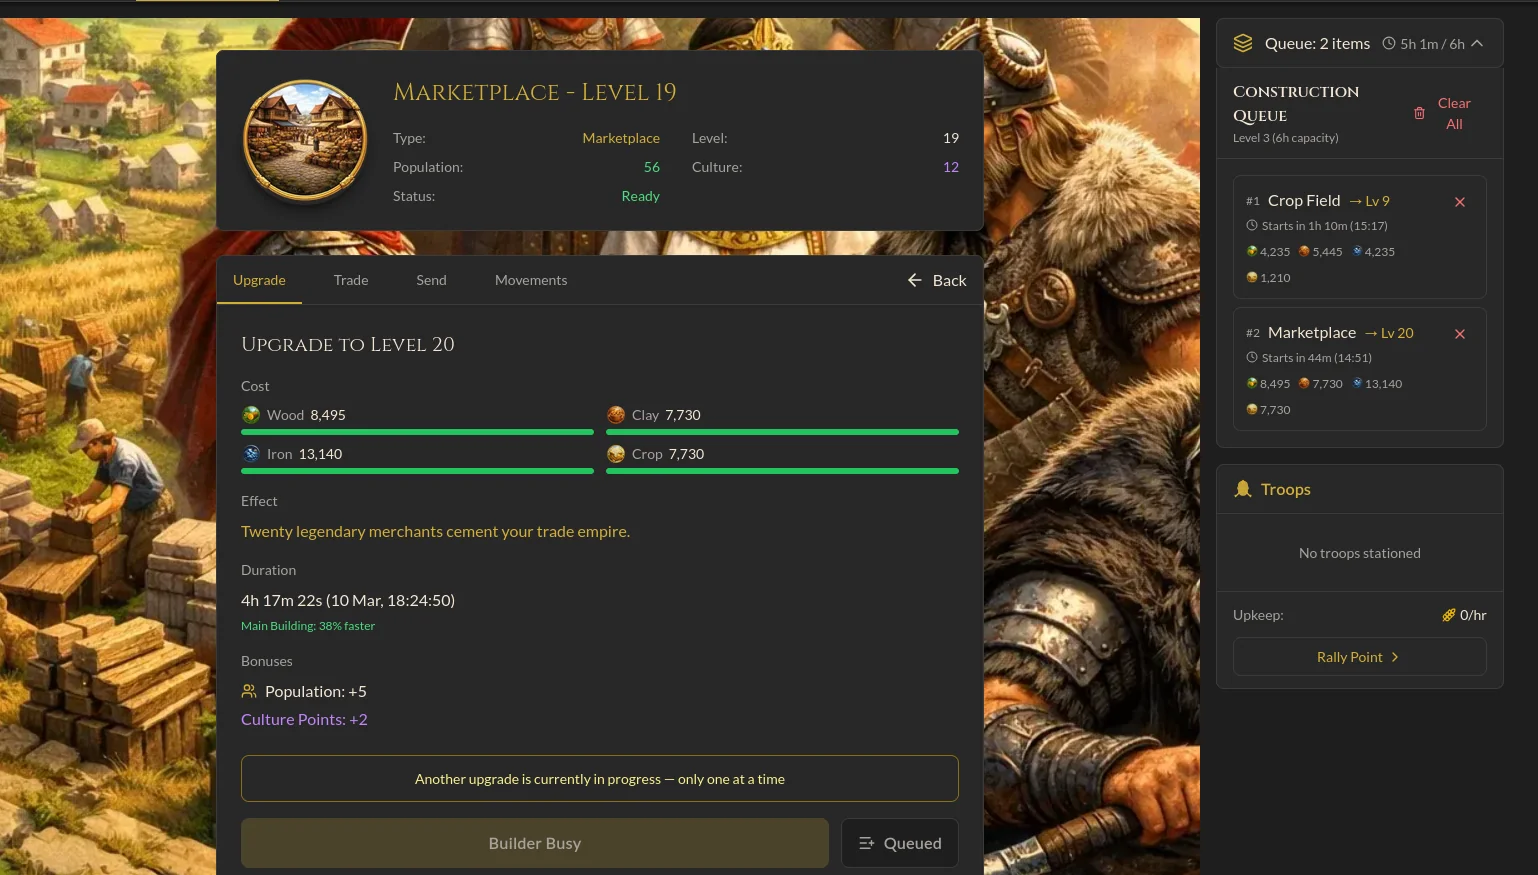Open the Trade tab
The height and width of the screenshot is (875, 1538).
click(351, 280)
